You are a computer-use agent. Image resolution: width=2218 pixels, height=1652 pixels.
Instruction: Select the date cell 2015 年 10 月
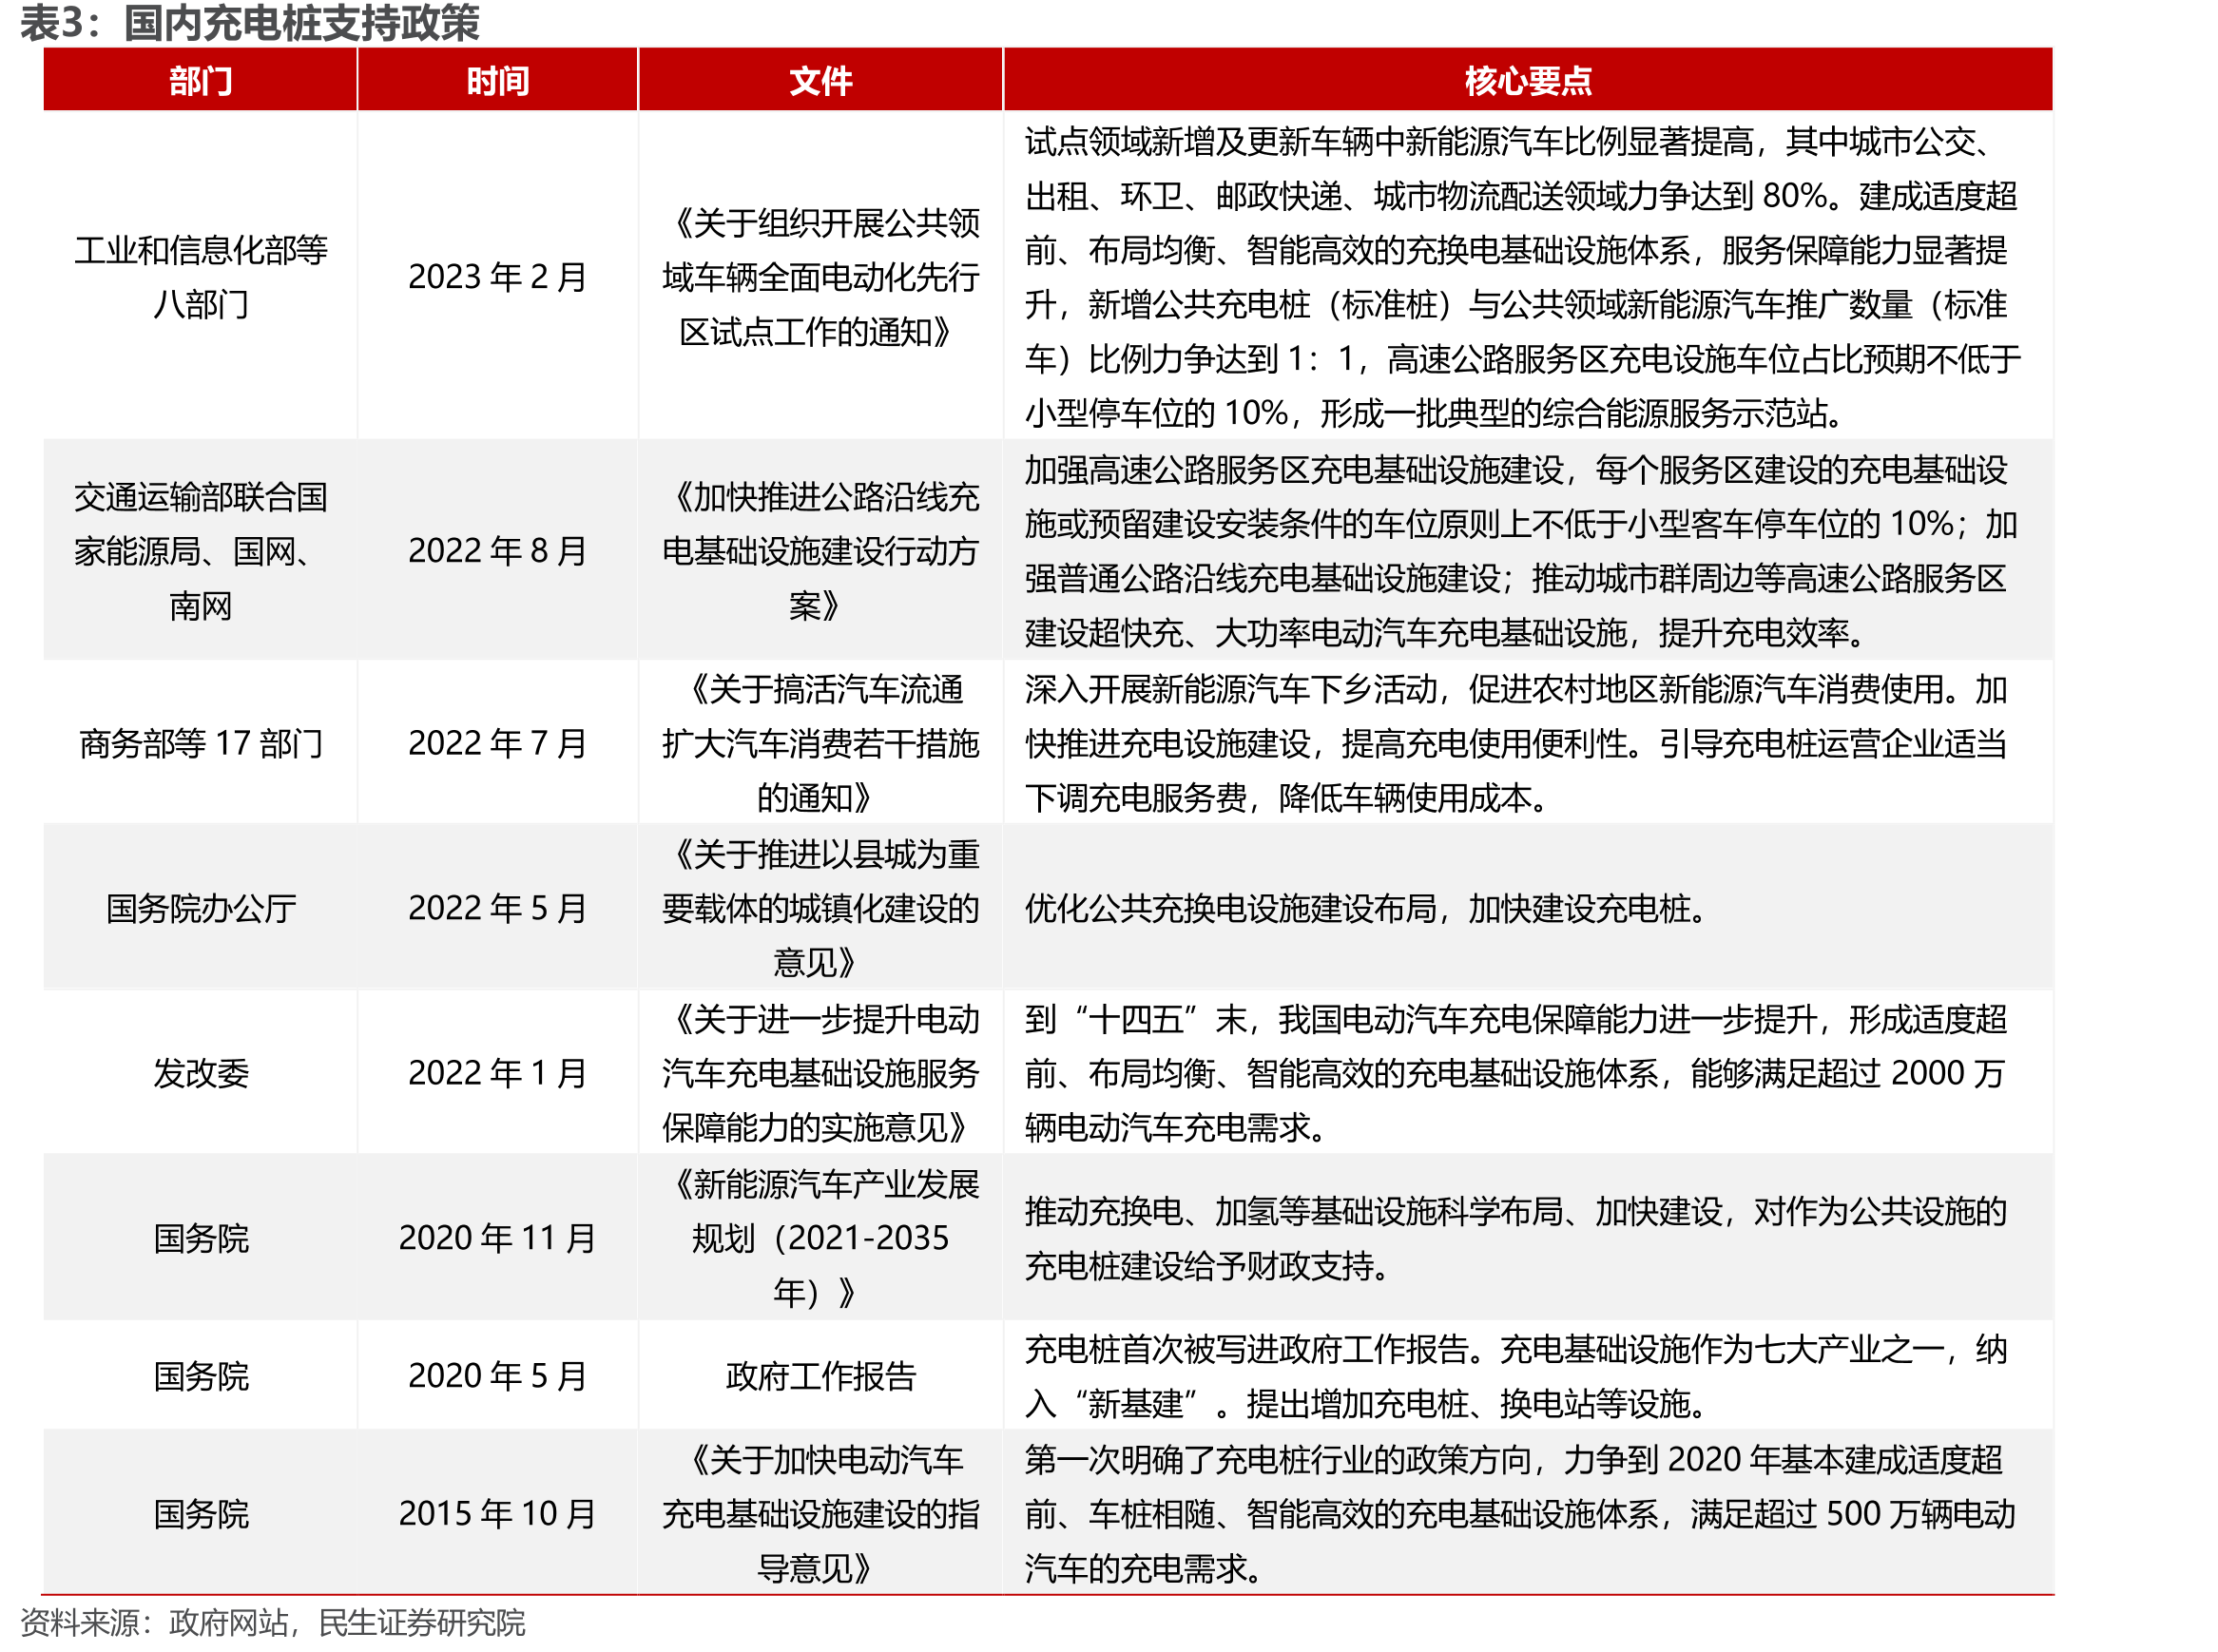coord(497,1514)
